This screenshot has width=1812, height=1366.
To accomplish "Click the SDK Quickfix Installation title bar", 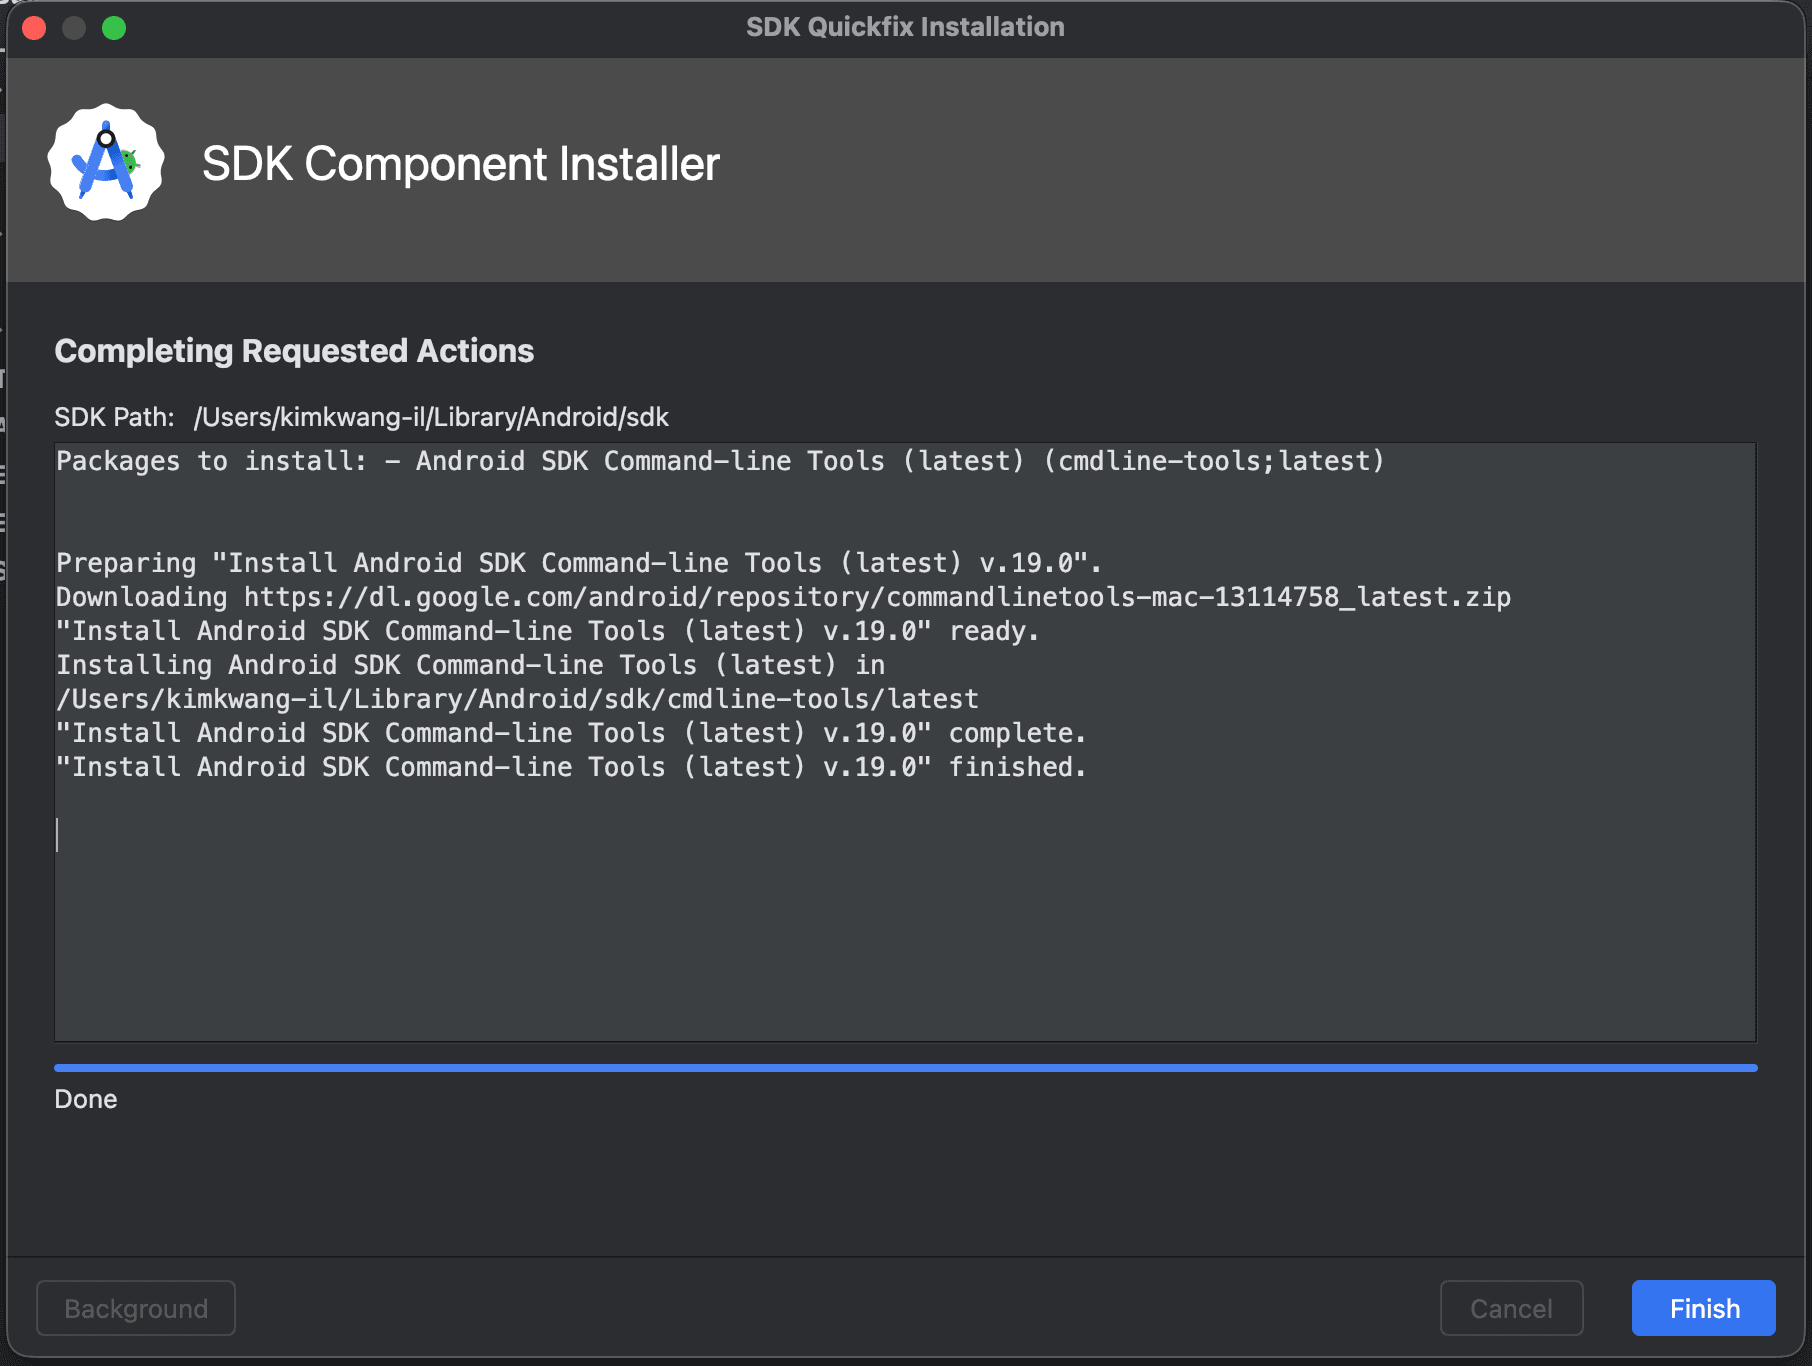I will 905,27.
